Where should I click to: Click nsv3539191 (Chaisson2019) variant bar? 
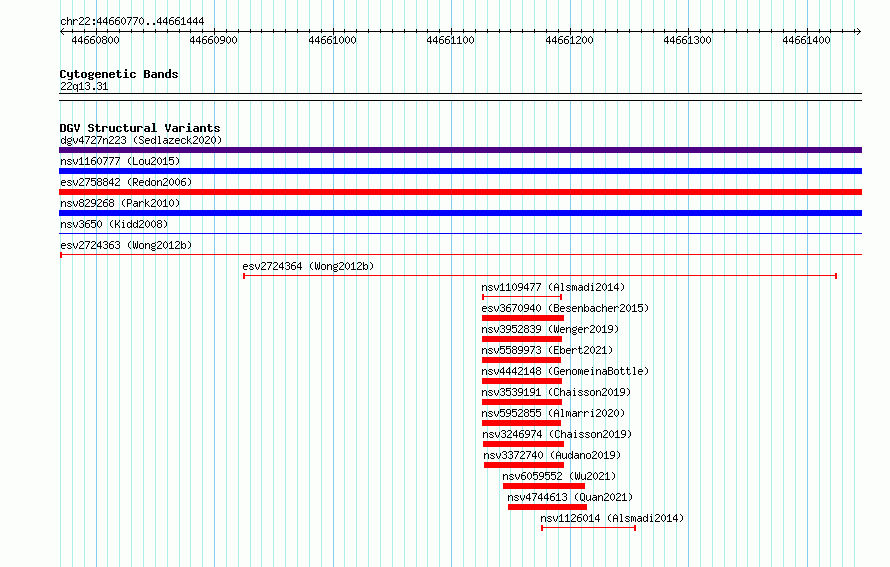[x=522, y=402]
